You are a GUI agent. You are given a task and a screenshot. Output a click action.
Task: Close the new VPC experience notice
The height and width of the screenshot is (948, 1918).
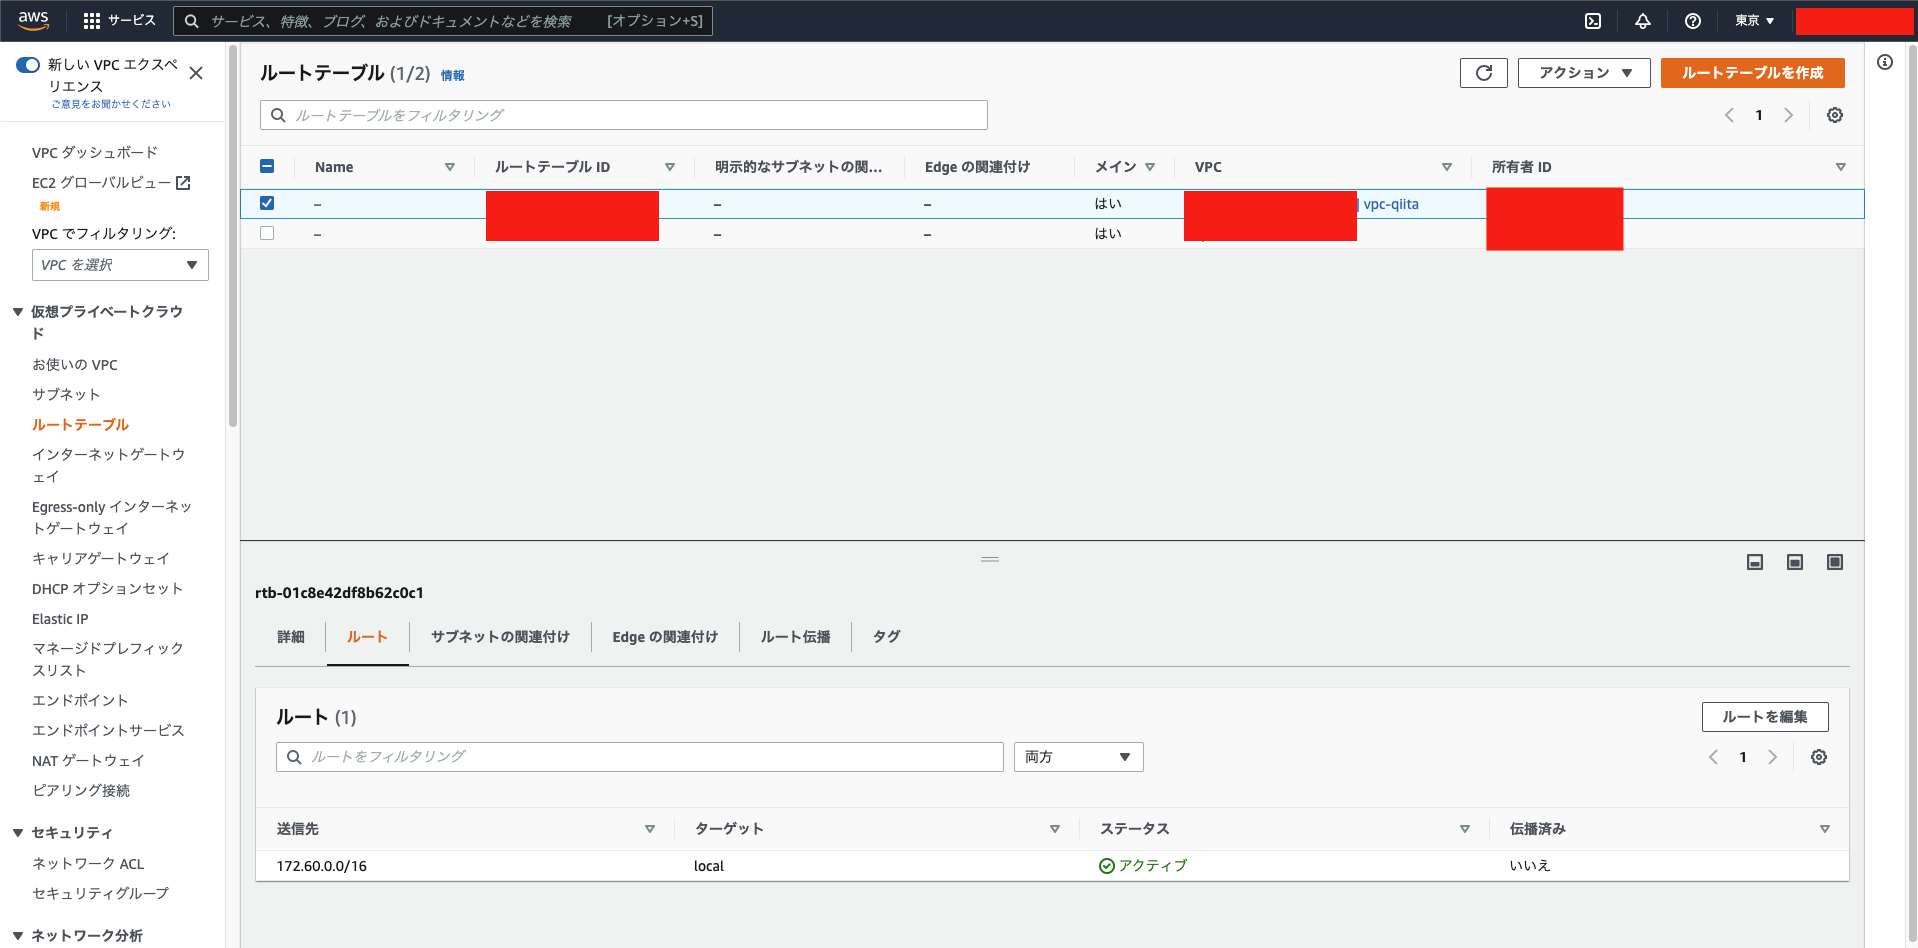click(x=196, y=73)
